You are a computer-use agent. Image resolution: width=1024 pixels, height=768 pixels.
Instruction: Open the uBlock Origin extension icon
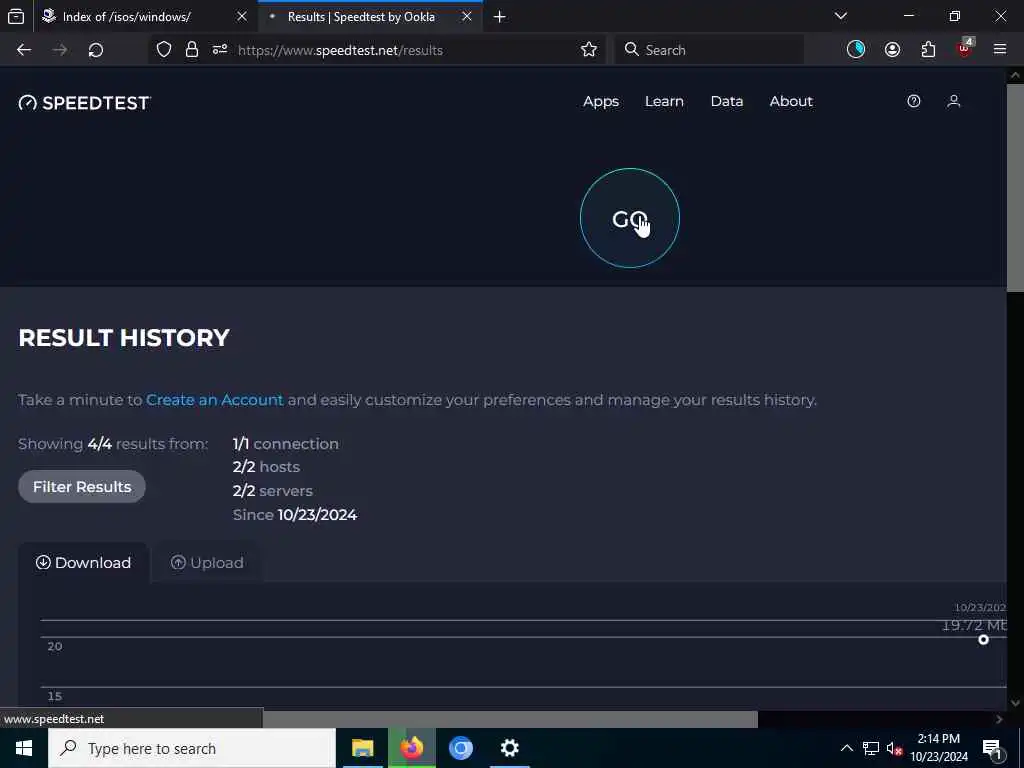tap(965, 49)
